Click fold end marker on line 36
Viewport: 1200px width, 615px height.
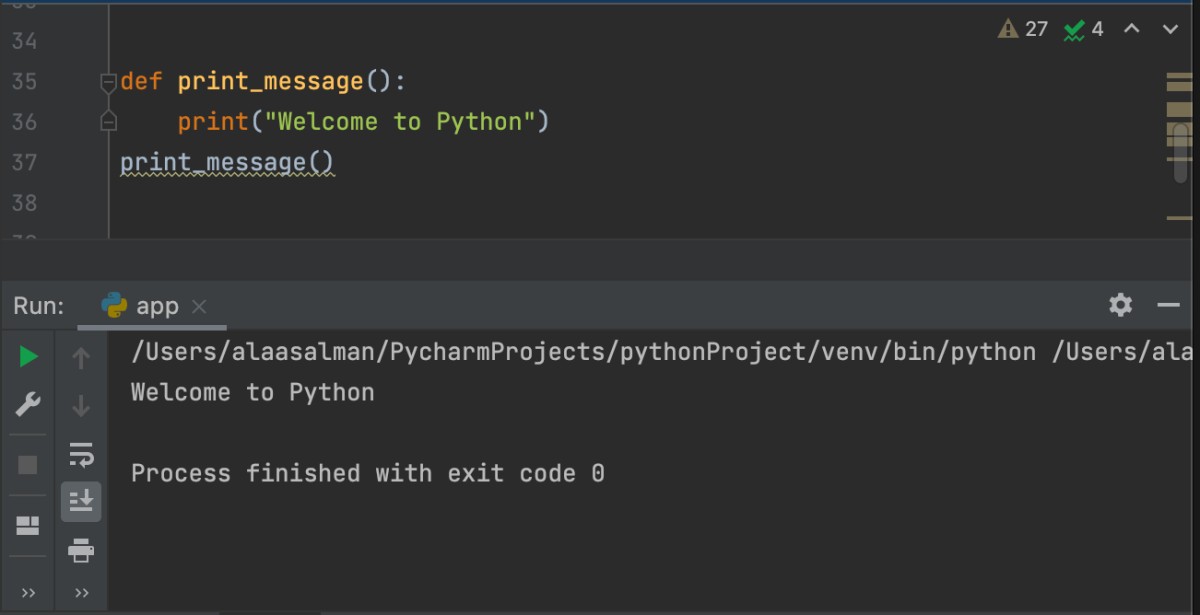coord(109,122)
